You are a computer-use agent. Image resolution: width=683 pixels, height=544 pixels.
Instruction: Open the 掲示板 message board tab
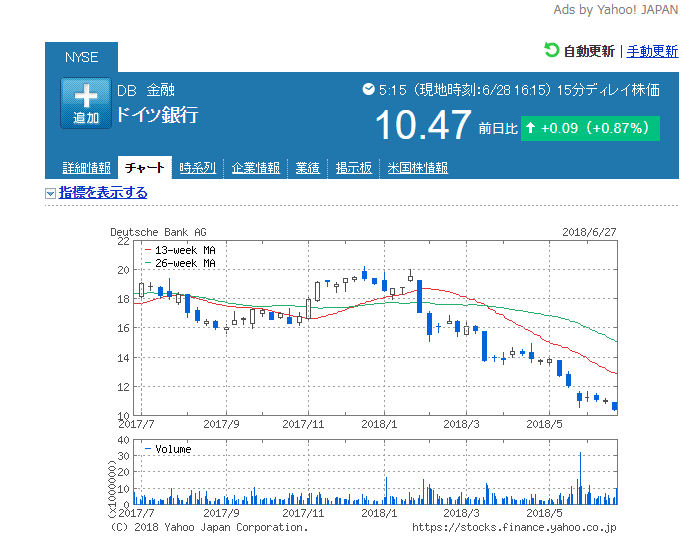pos(354,168)
